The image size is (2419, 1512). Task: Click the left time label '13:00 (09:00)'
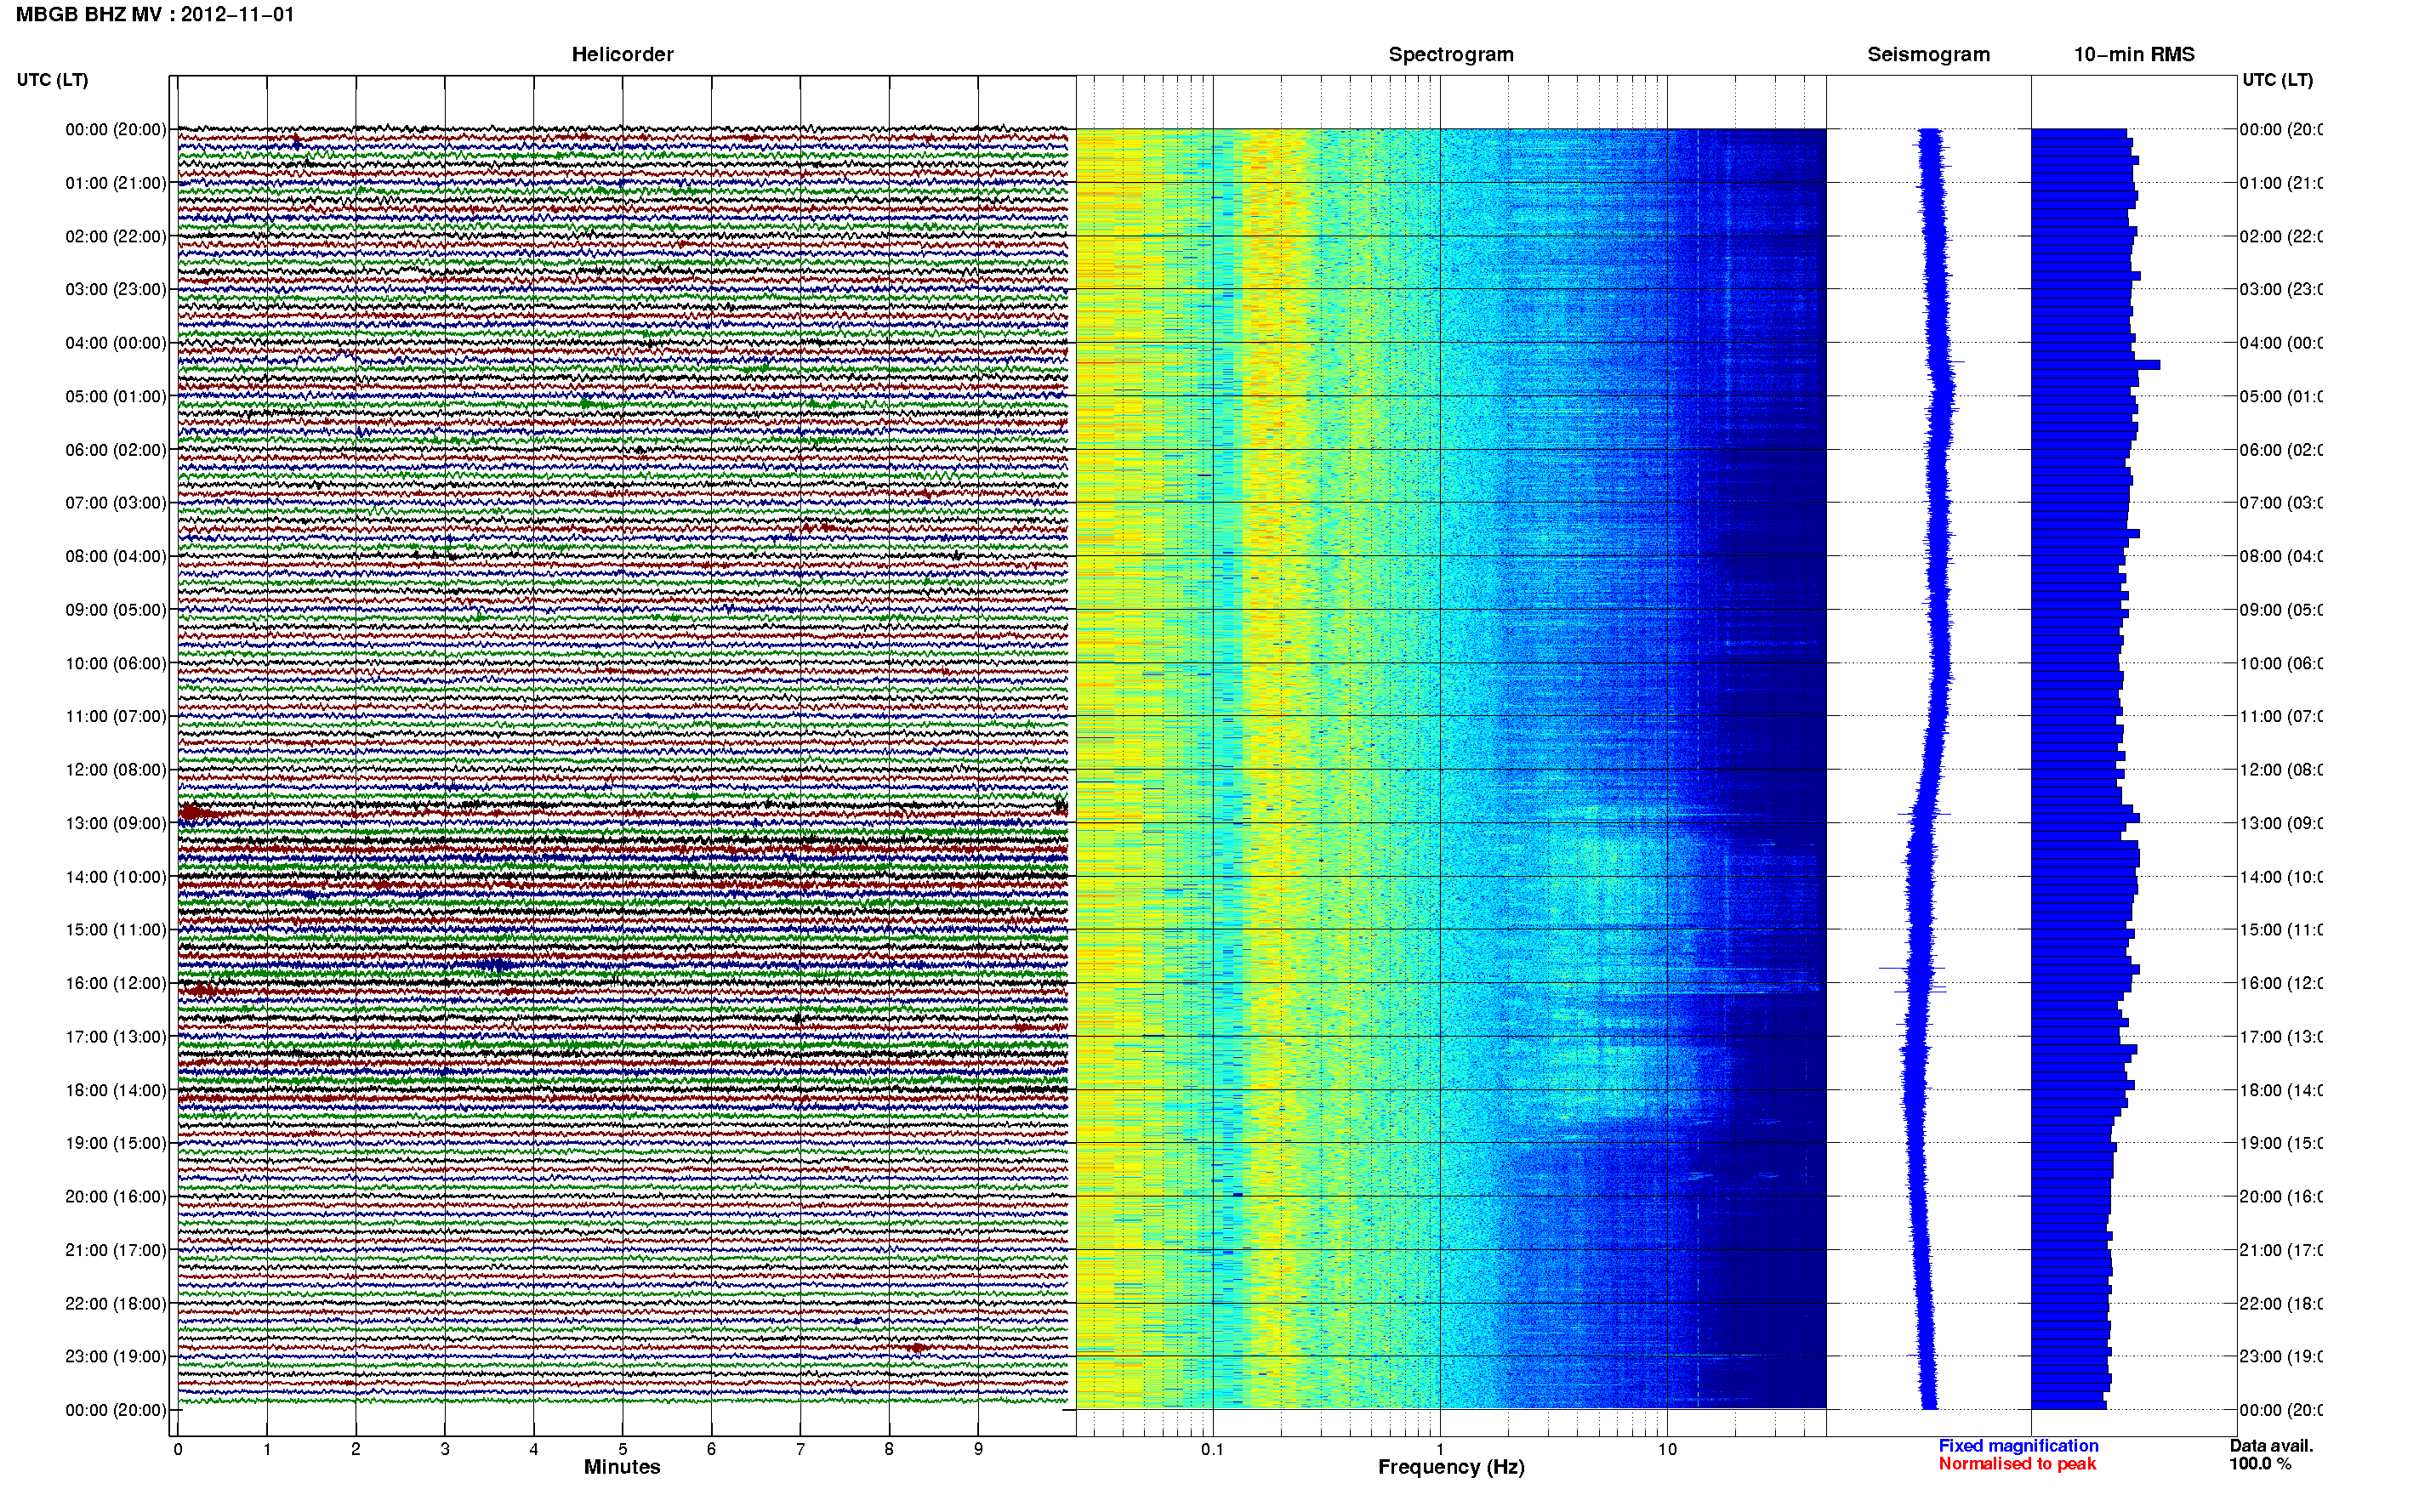(x=116, y=823)
